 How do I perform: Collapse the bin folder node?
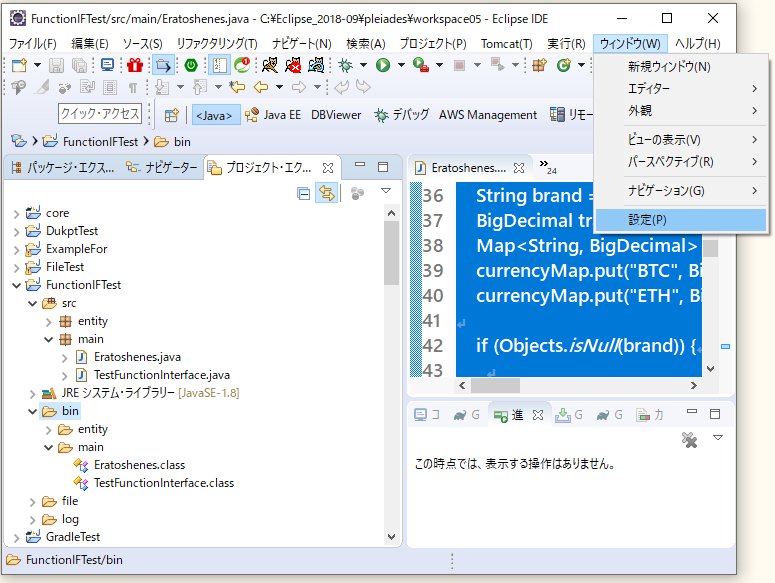(x=33, y=411)
